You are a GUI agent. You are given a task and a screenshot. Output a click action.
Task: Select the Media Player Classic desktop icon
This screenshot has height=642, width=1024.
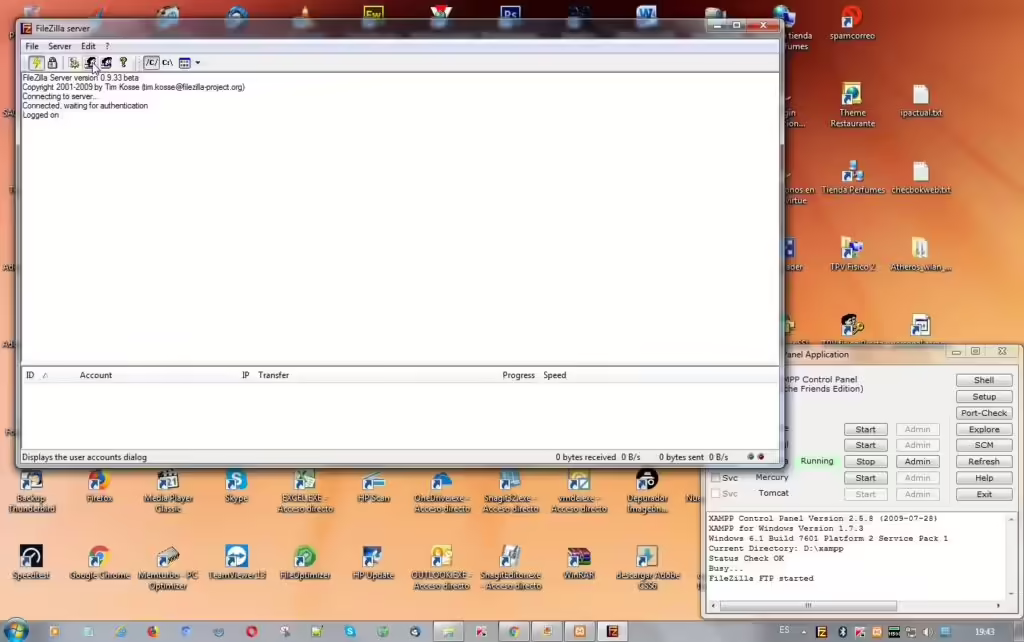168,491
